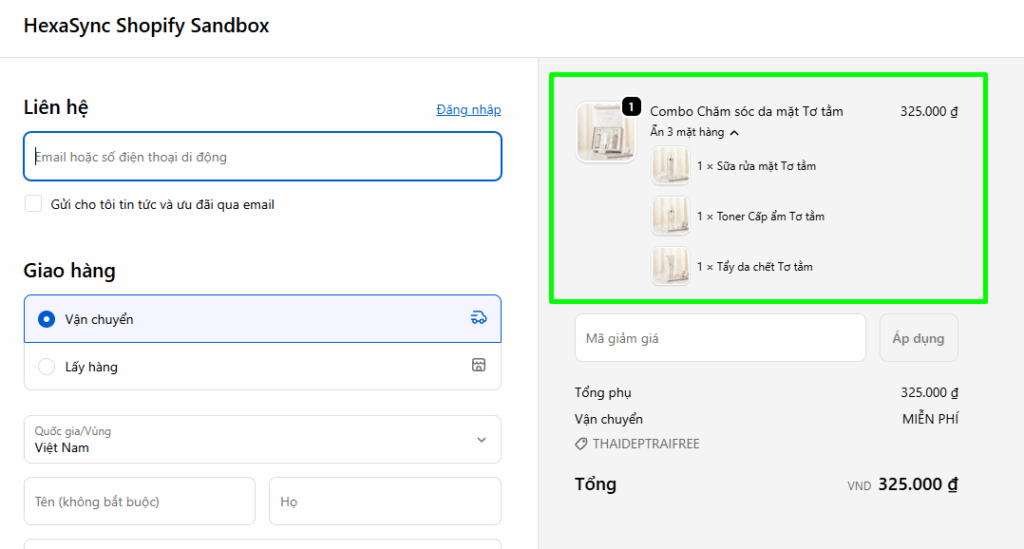Collapse the Ẩn 3 mặt hàng item list
The height and width of the screenshot is (549, 1024).
[x=694, y=132]
